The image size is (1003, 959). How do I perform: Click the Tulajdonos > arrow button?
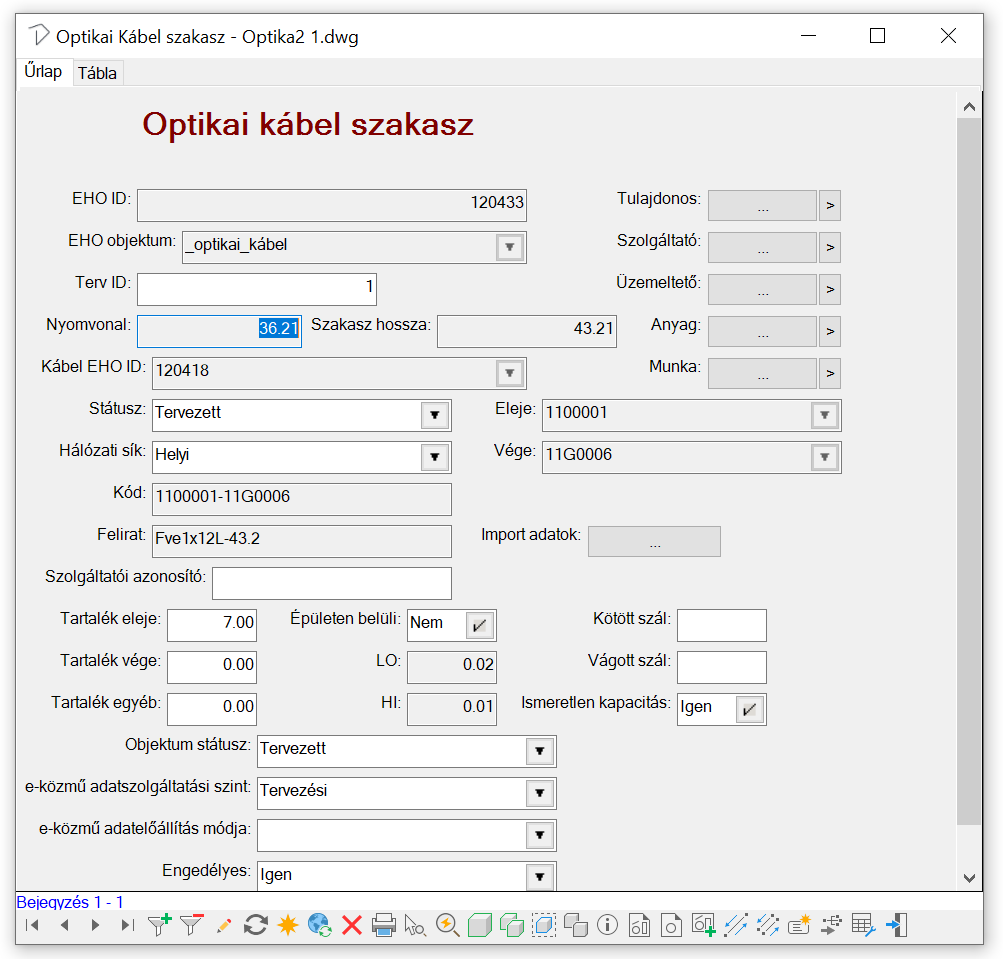(x=830, y=205)
